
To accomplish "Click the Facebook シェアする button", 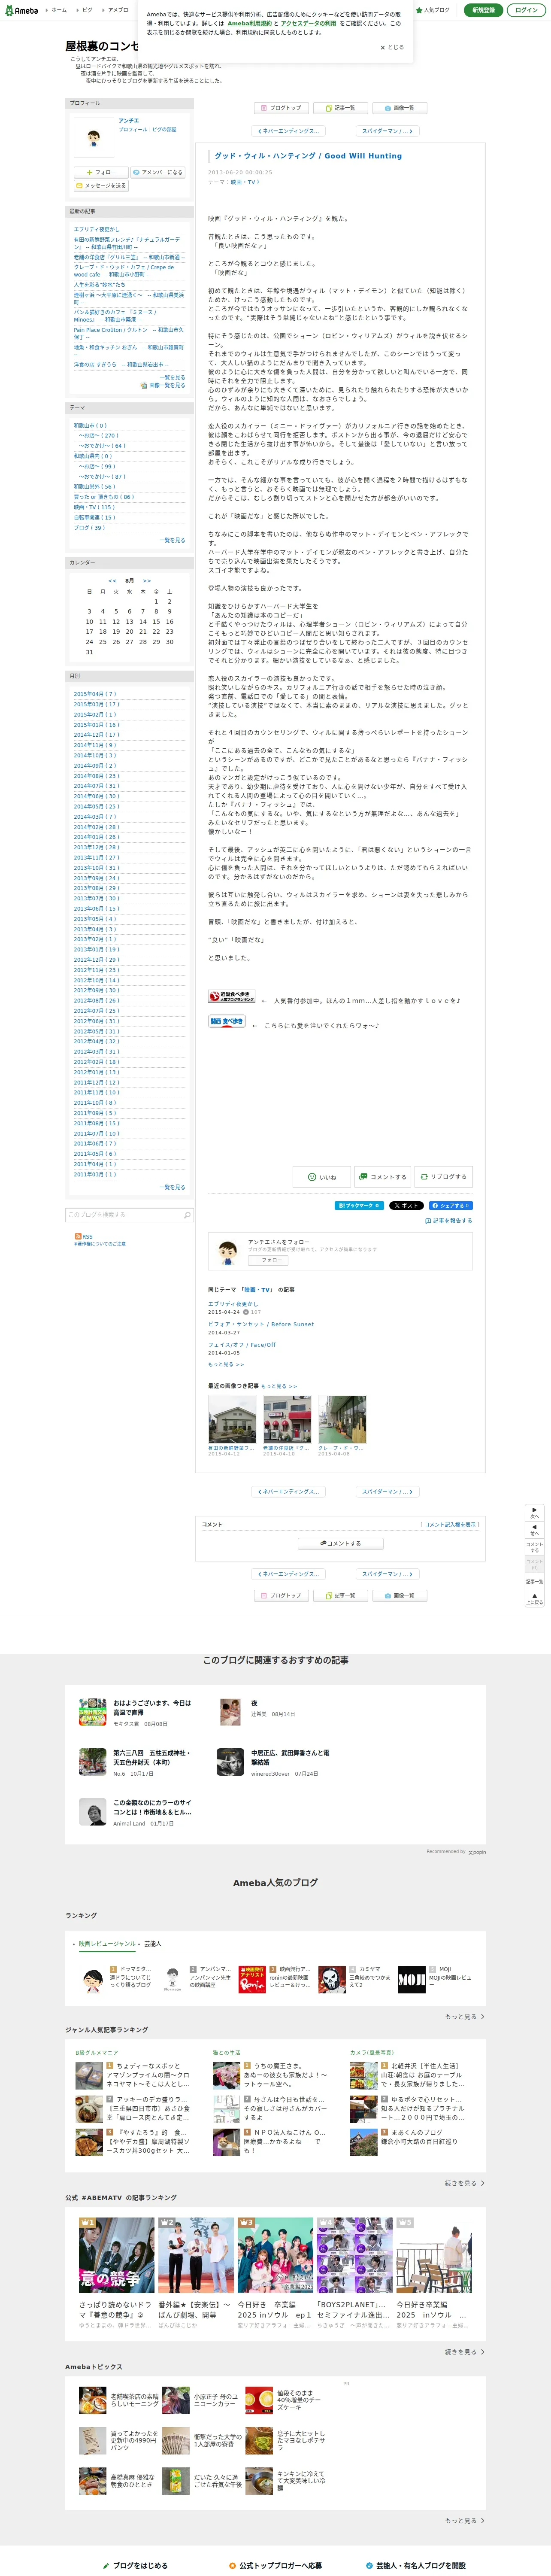I will tap(451, 1206).
